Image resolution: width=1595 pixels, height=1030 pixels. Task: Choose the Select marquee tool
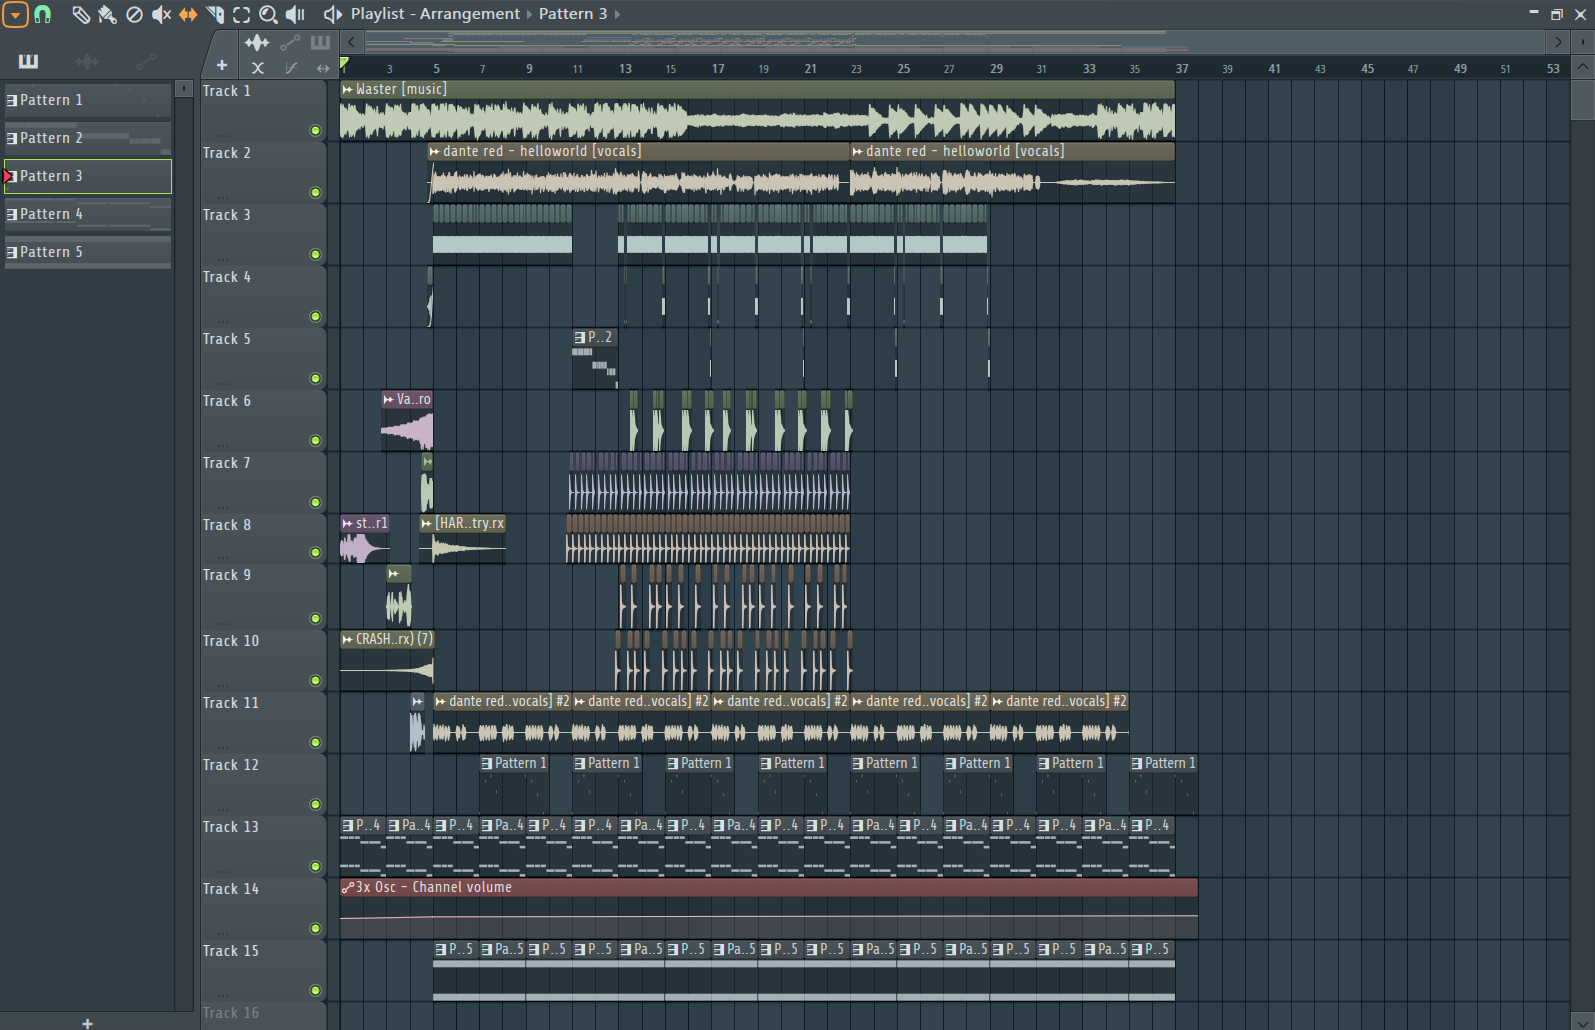point(241,14)
